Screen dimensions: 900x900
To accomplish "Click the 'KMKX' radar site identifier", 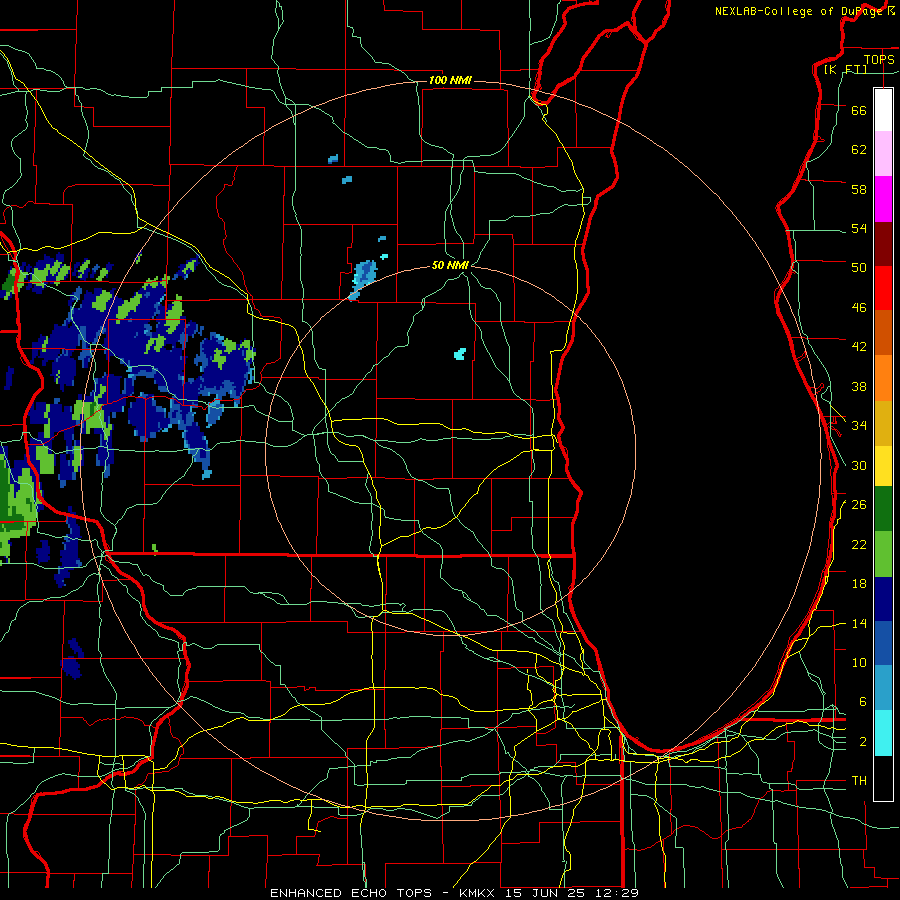I will click(479, 893).
